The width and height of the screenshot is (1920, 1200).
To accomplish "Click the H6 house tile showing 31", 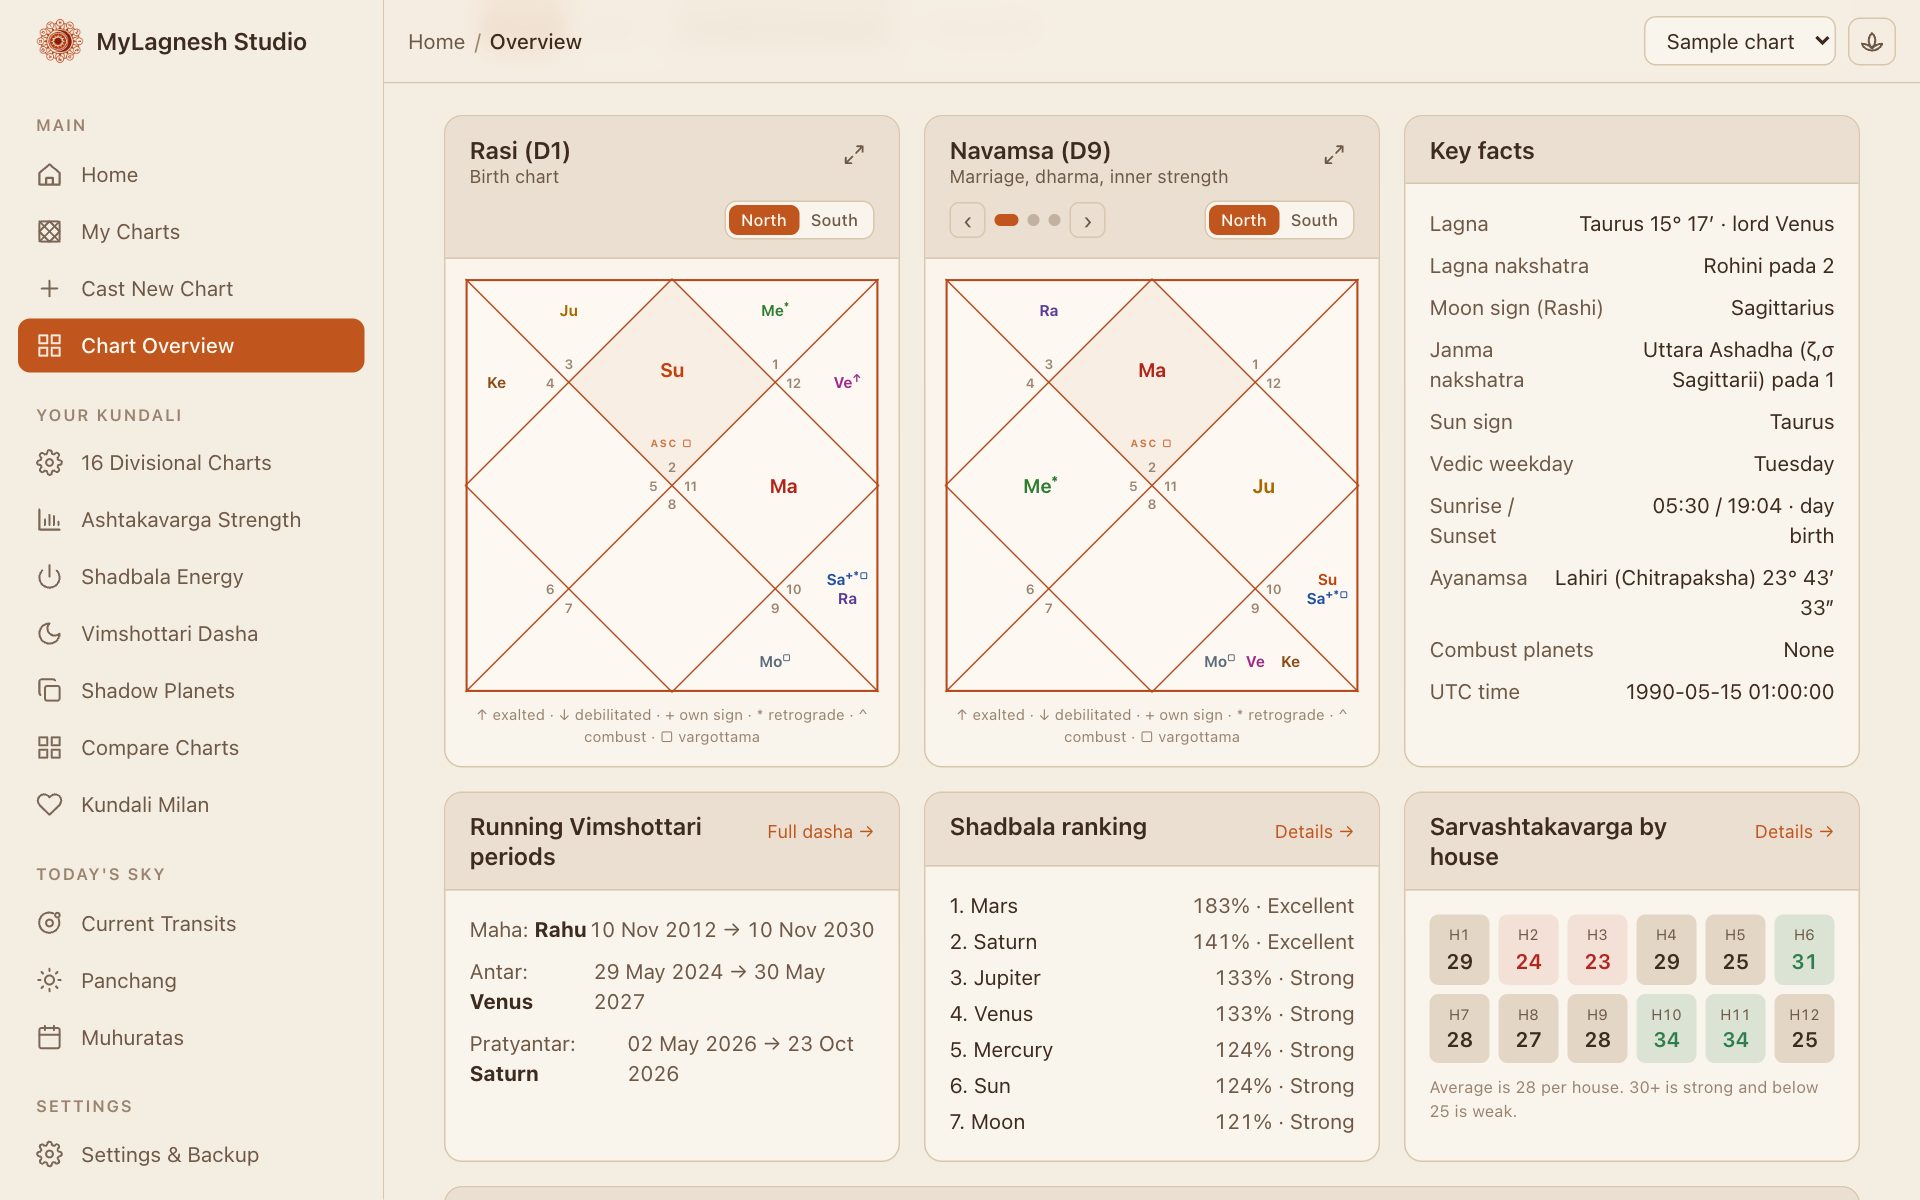I will pyautogui.click(x=1804, y=949).
